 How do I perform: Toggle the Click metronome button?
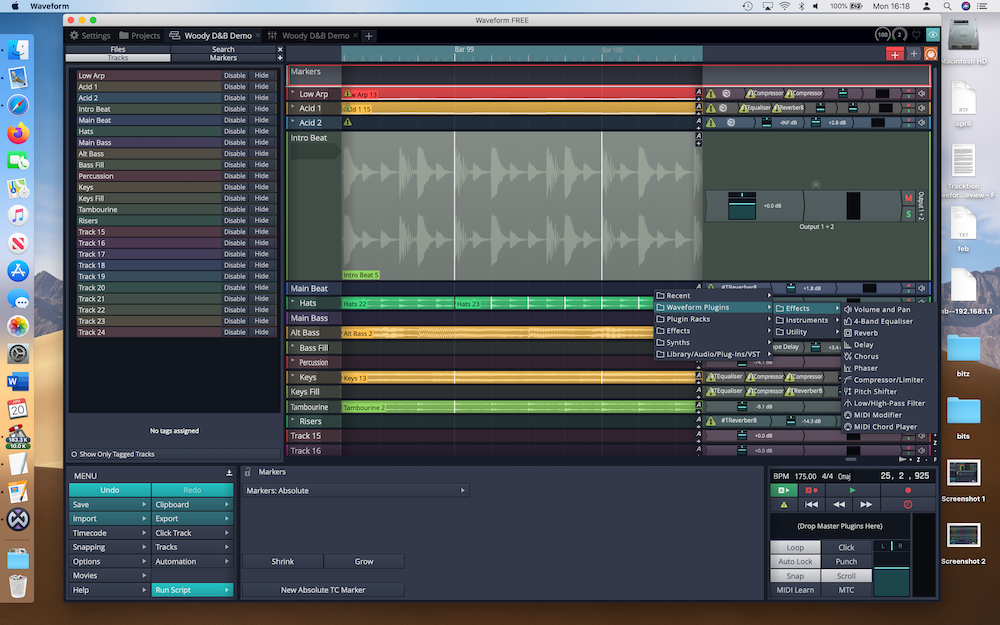click(846, 547)
